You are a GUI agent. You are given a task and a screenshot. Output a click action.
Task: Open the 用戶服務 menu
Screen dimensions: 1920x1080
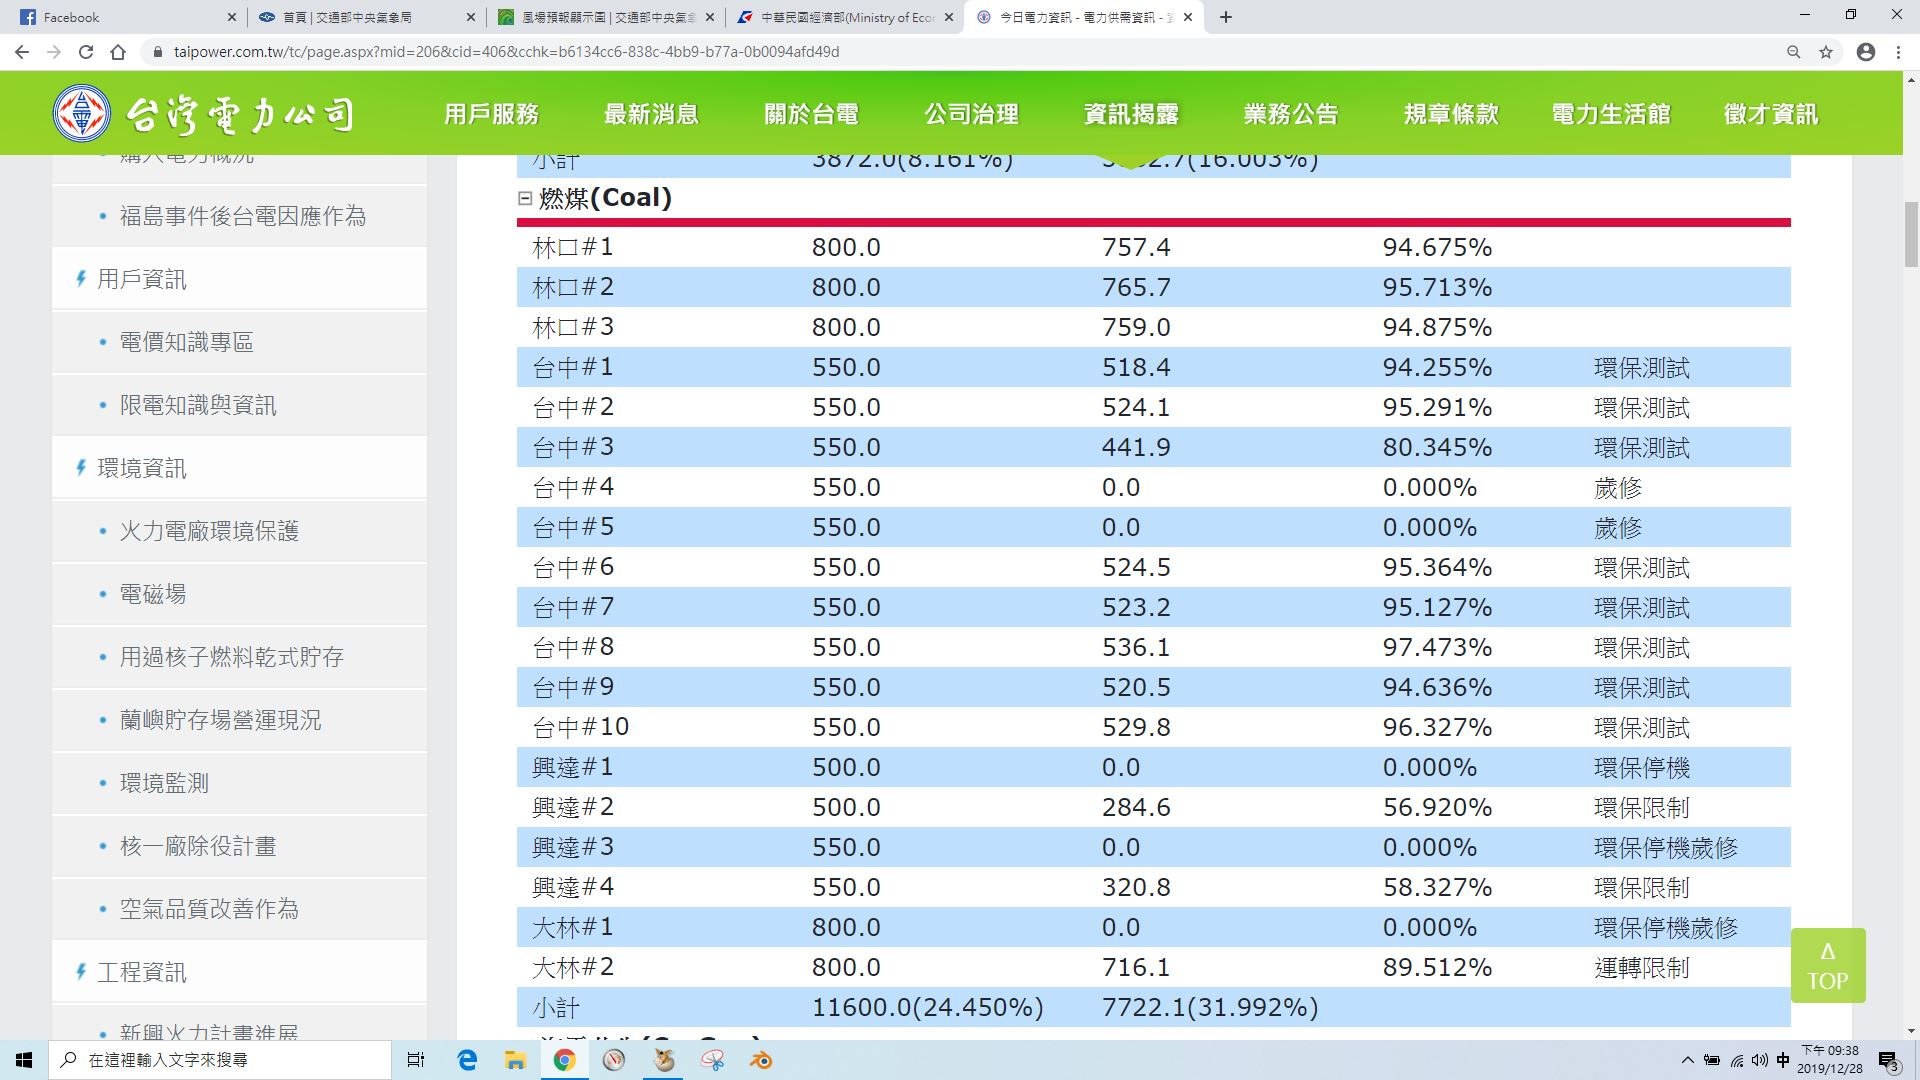(491, 114)
